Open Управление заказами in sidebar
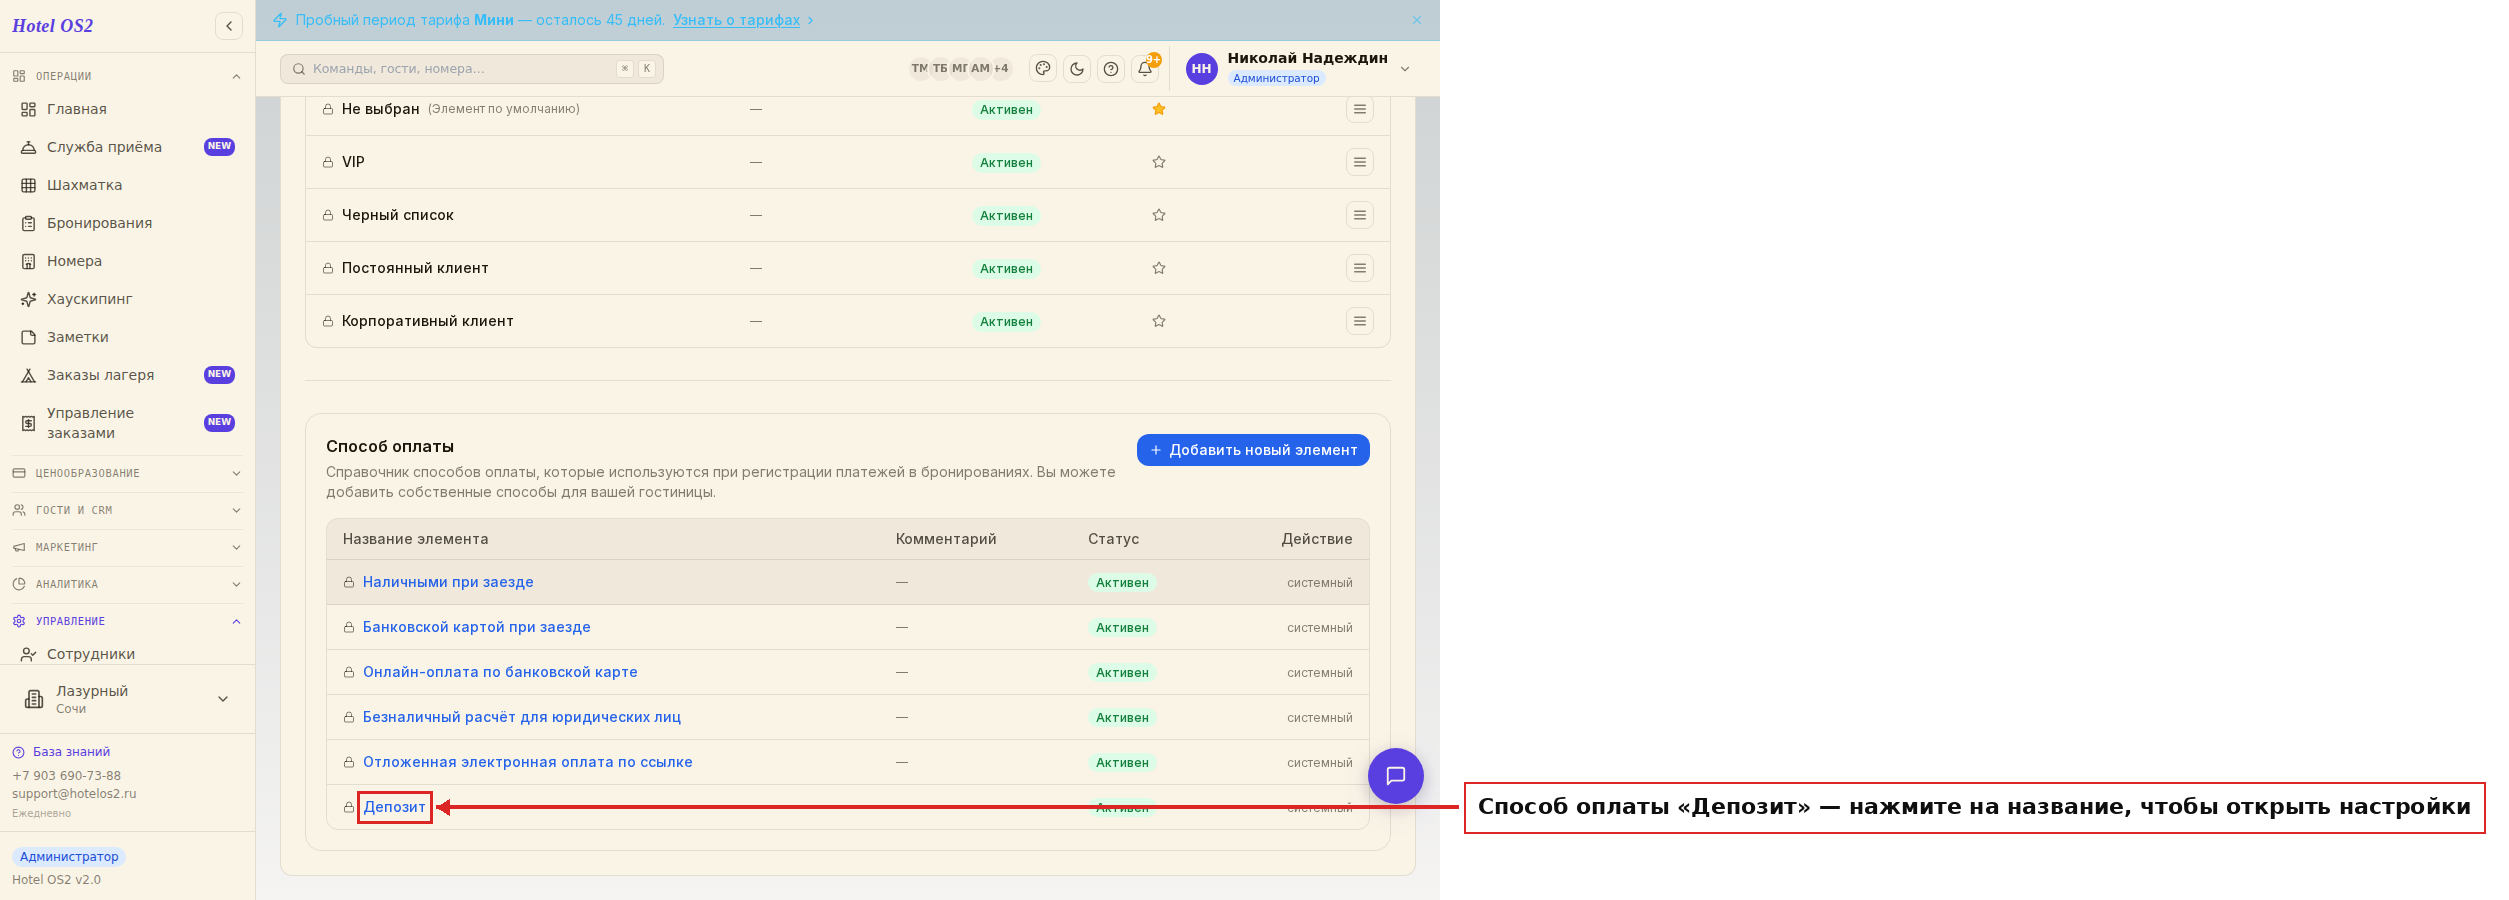Image resolution: width=2509 pixels, height=900 pixels. [127, 423]
